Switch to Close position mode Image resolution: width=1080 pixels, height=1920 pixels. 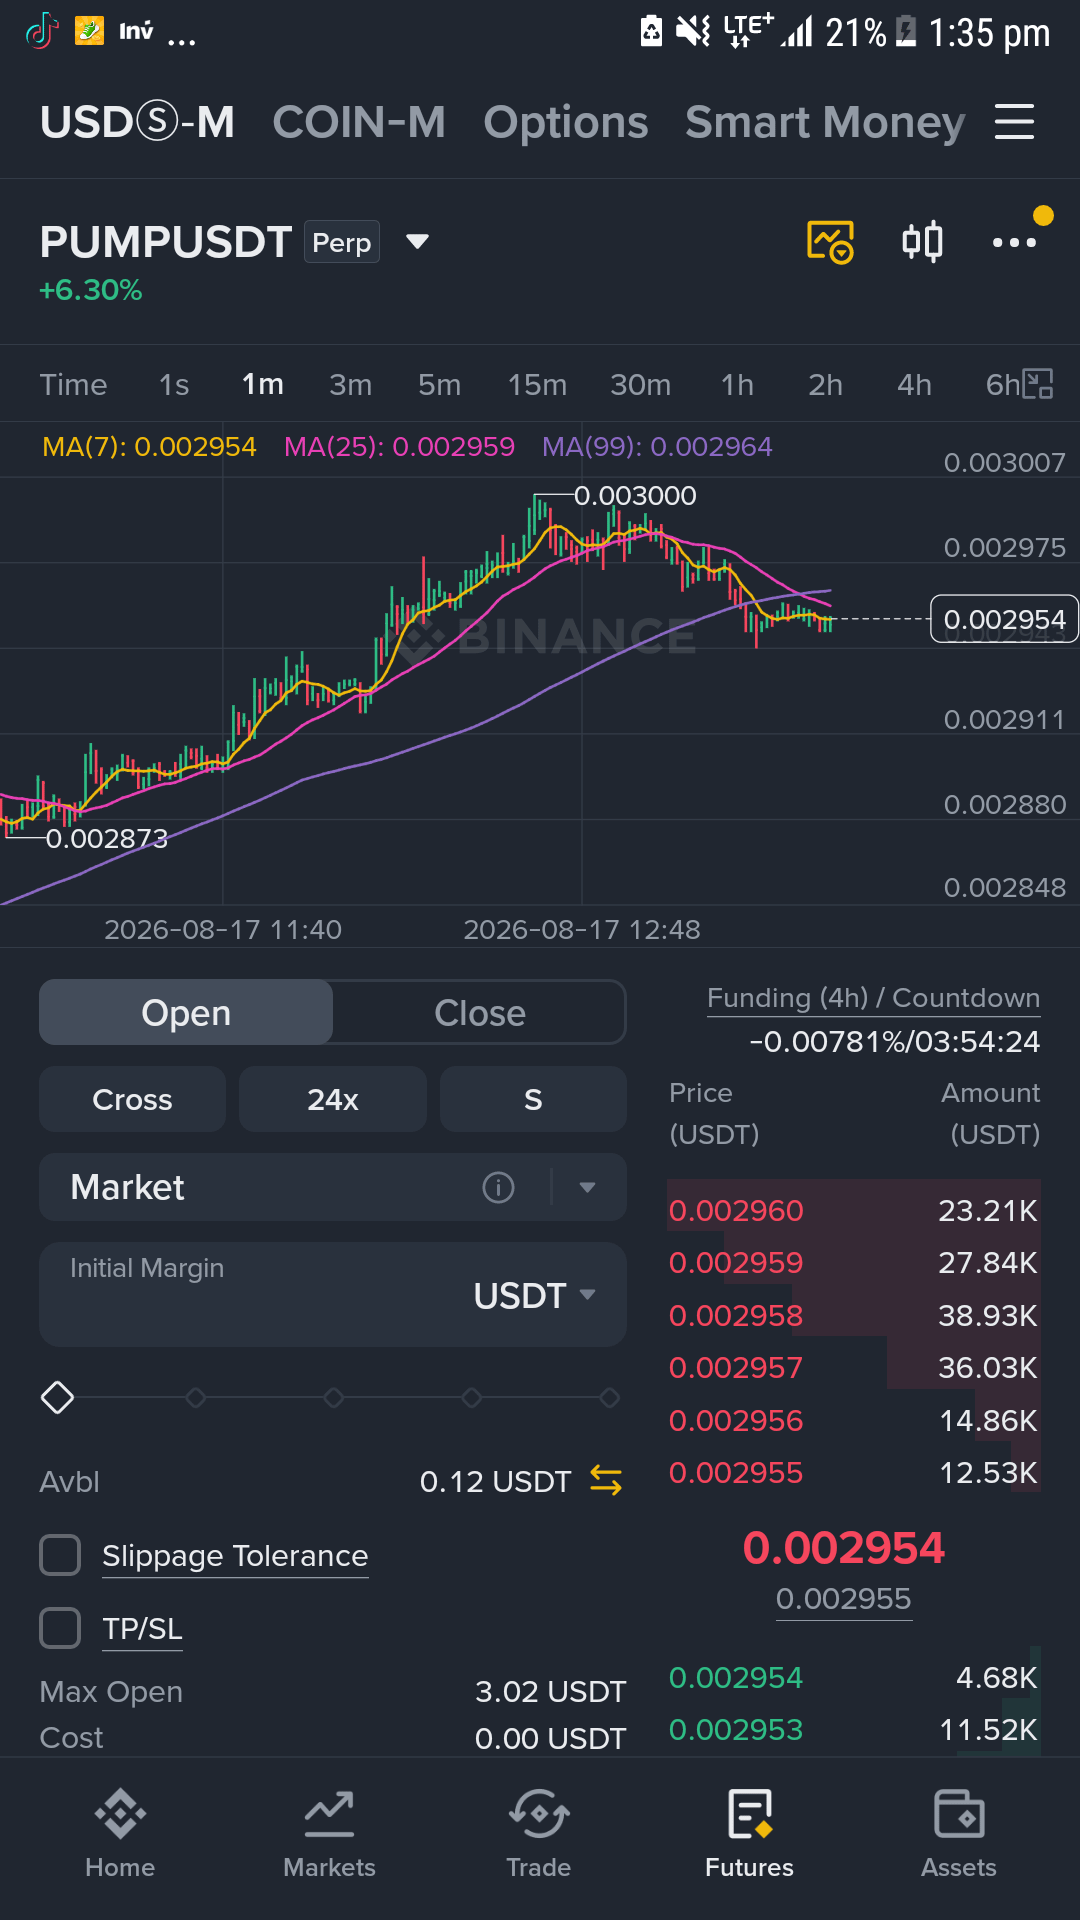(x=479, y=1012)
